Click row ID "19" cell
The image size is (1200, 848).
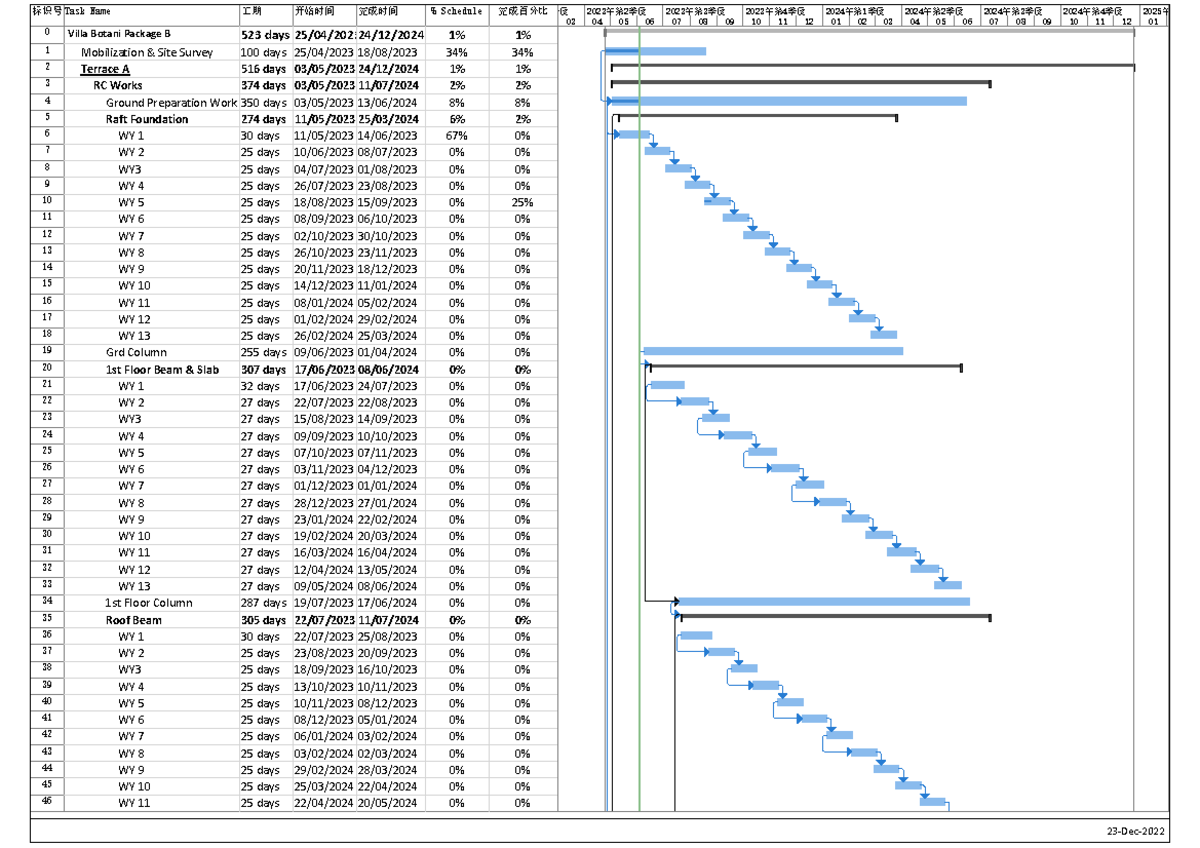point(47,351)
